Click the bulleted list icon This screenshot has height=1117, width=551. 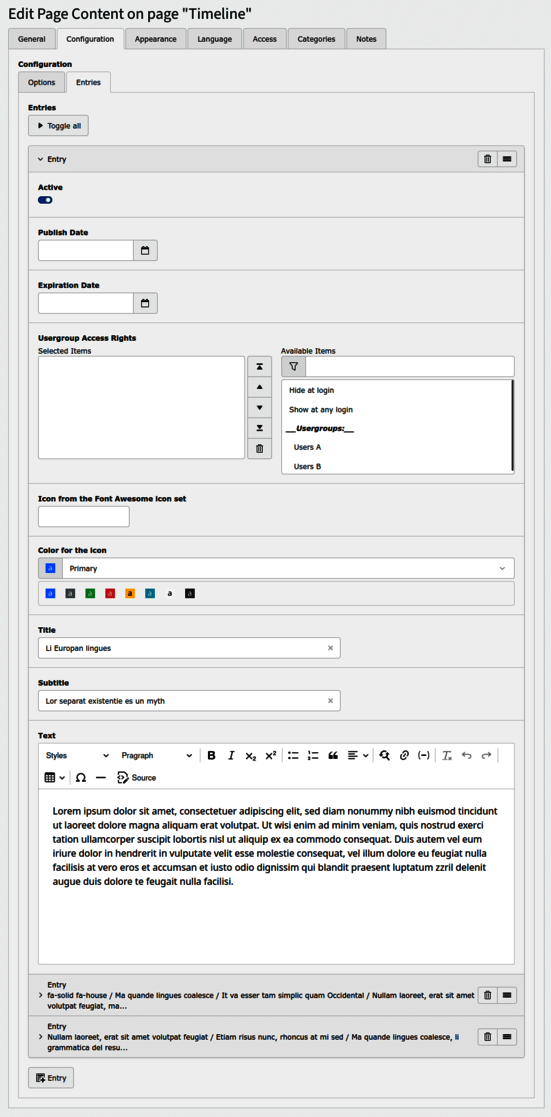click(293, 756)
